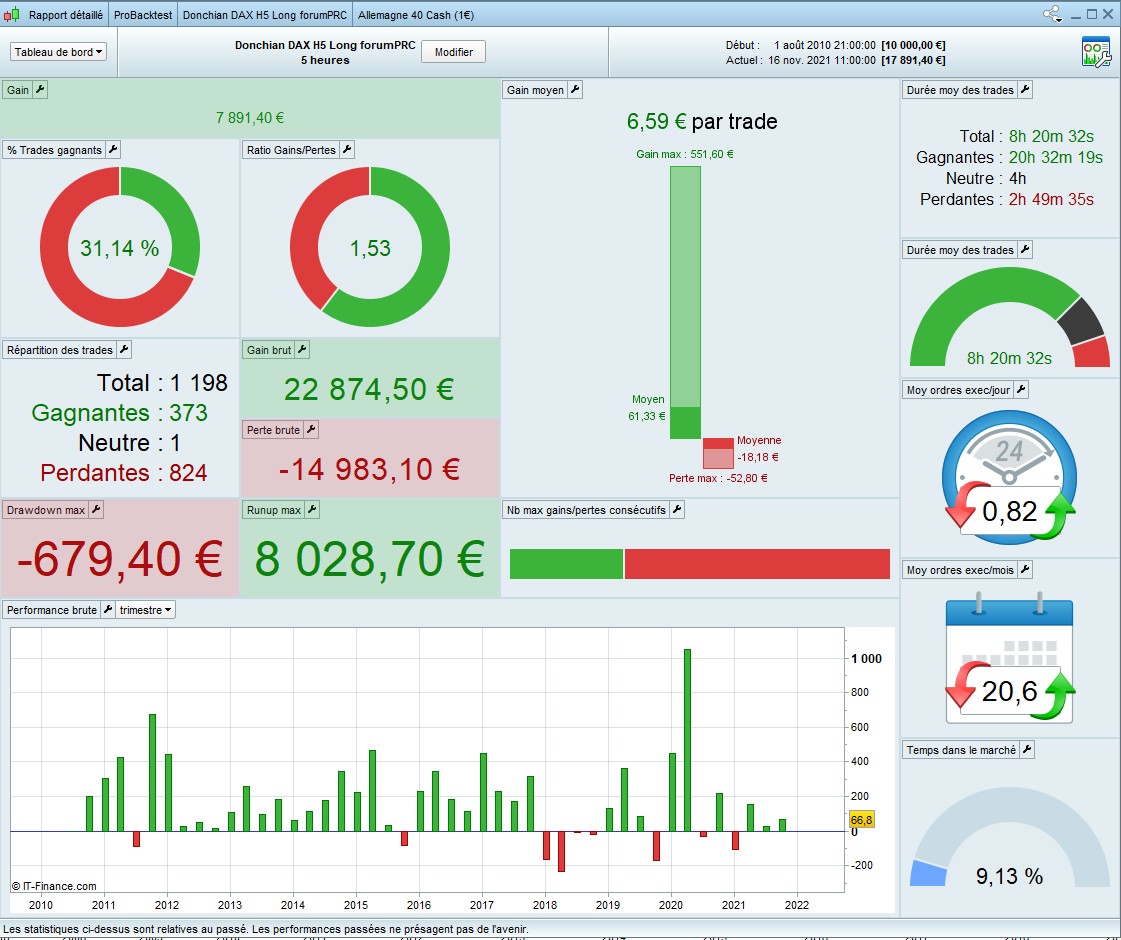The height and width of the screenshot is (940, 1121).
Task: Click the 20,6 orders per month calendar
Action: (x=1009, y=658)
